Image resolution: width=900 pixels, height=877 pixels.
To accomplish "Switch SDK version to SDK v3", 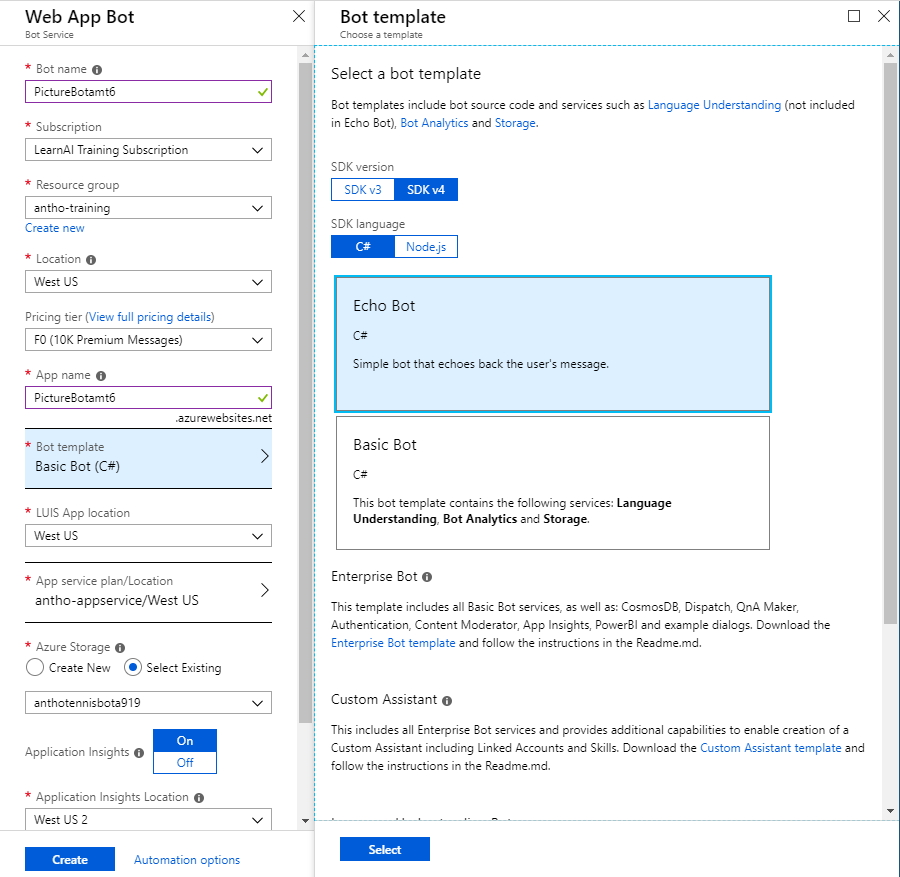I will point(363,190).
